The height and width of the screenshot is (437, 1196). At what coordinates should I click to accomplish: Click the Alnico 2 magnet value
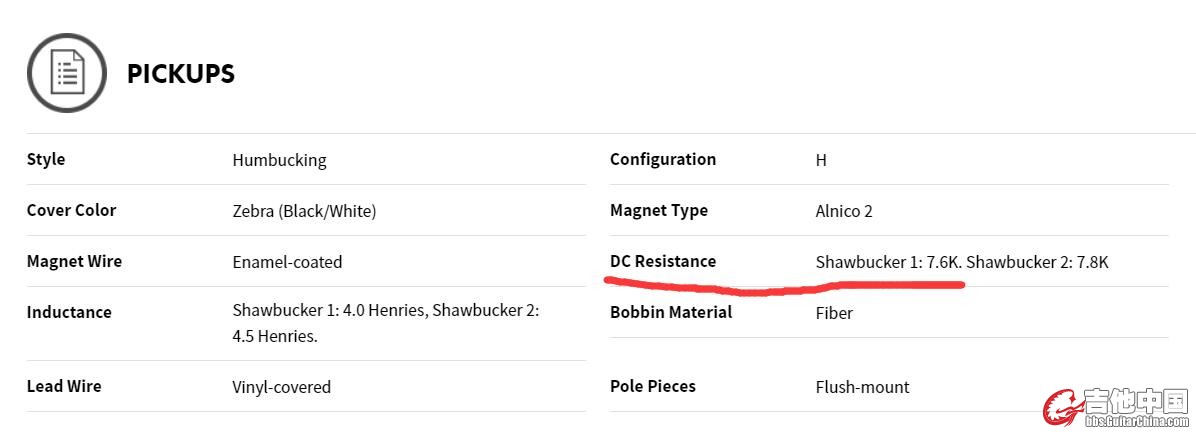(x=844, y=211)
